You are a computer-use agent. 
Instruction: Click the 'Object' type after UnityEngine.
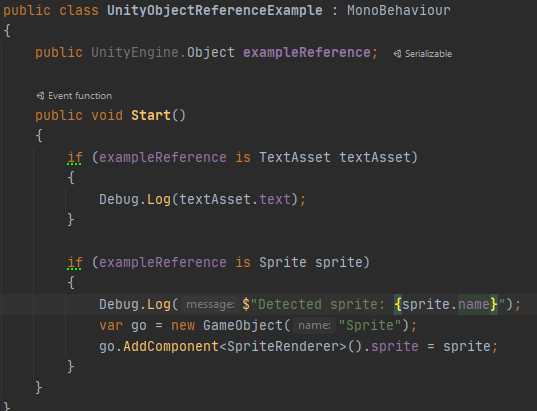point(211,52)
